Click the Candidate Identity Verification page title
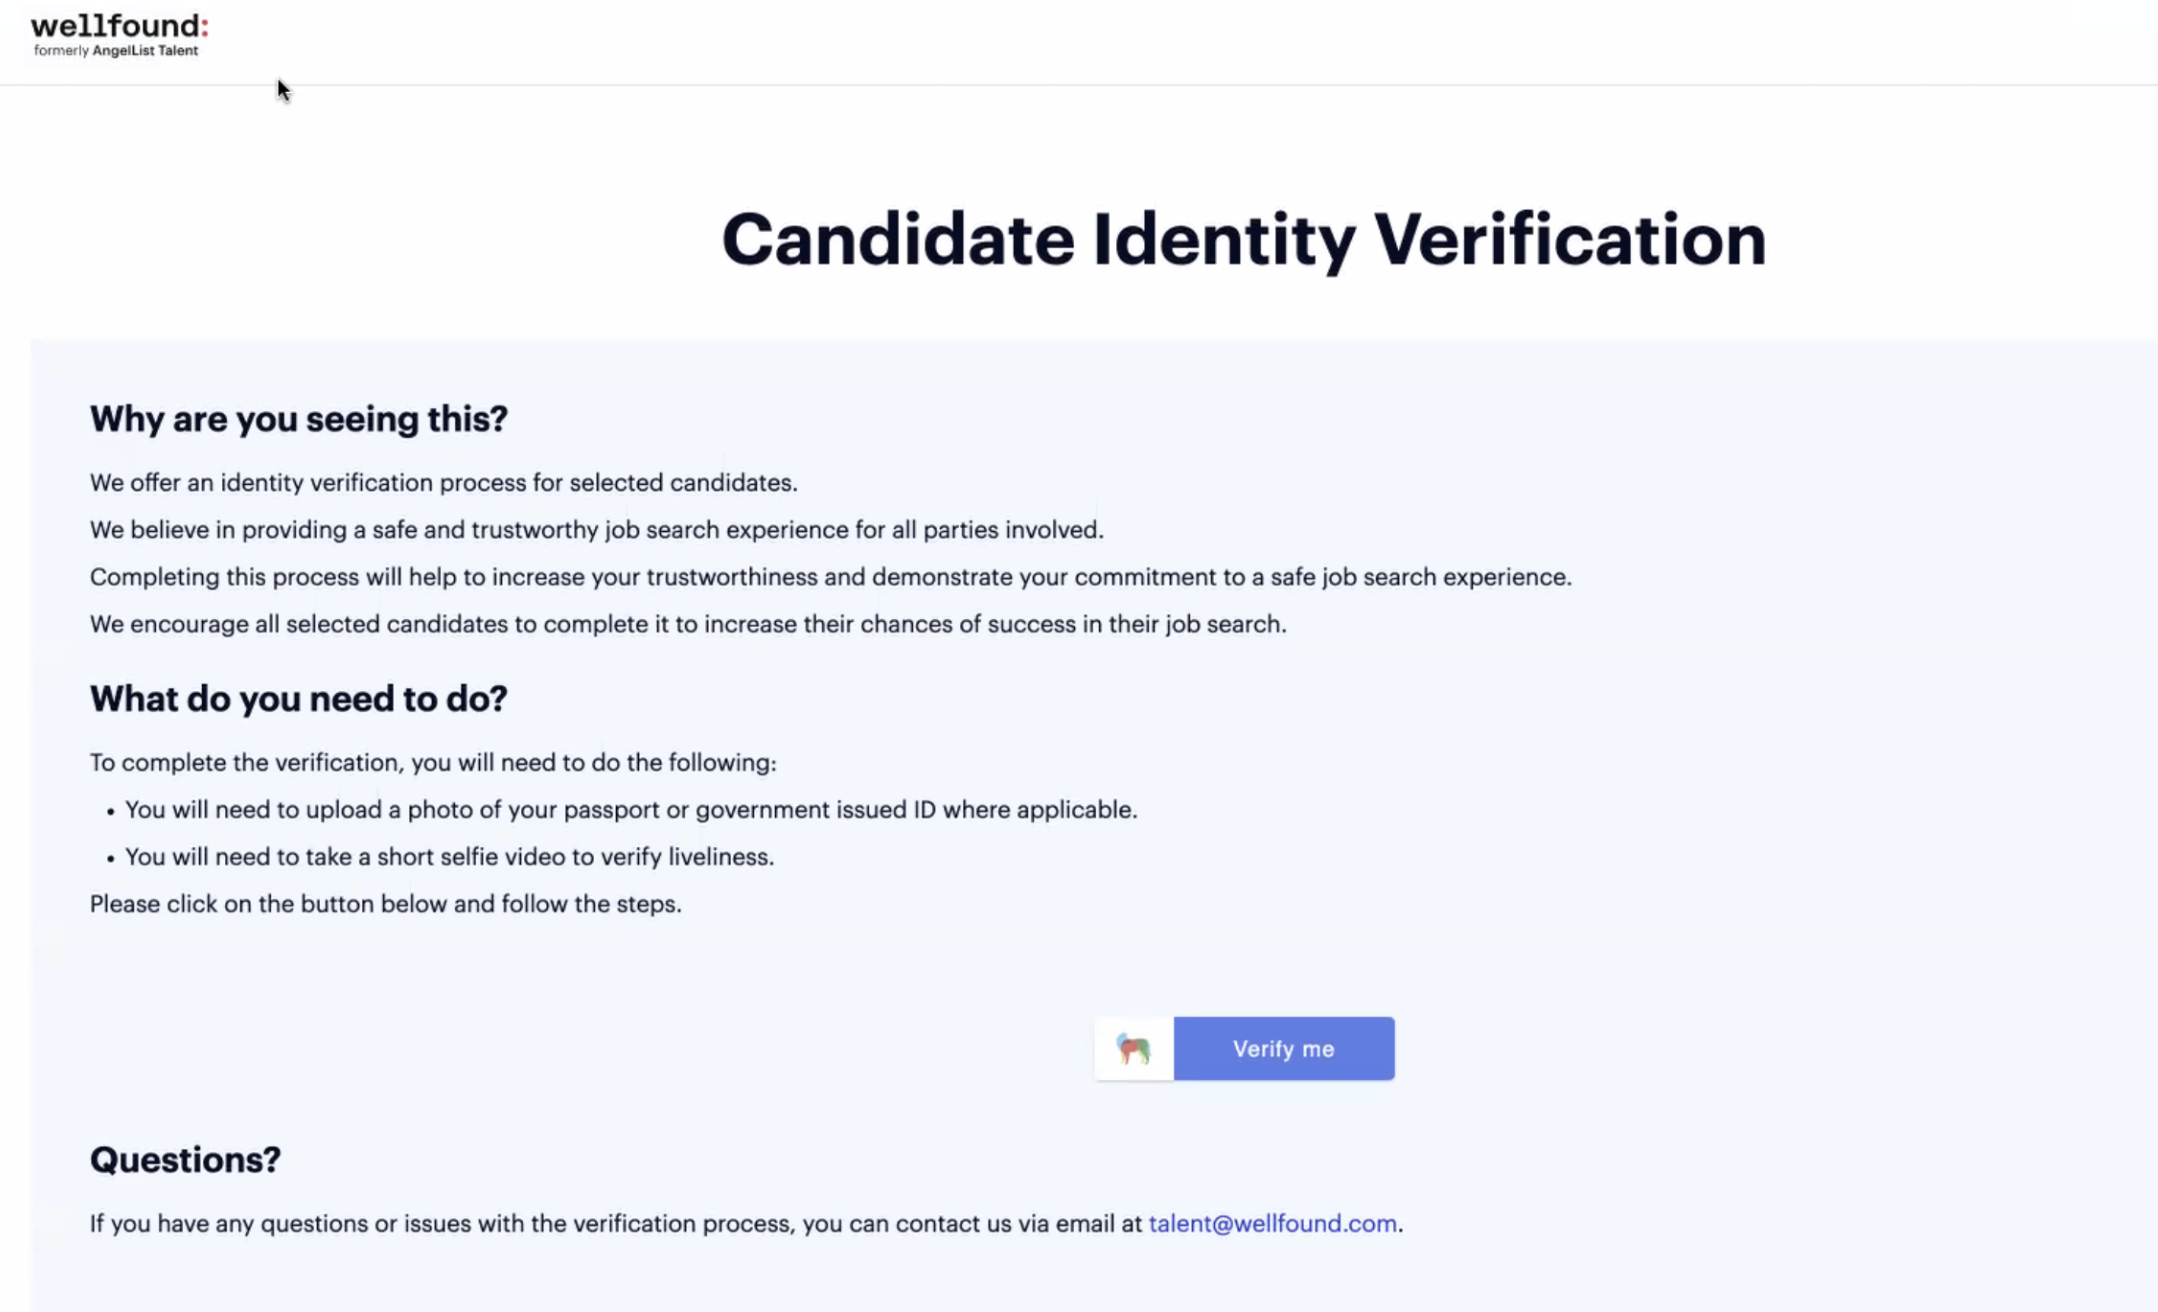The image size is (2158, 1312). [1243, 240]
